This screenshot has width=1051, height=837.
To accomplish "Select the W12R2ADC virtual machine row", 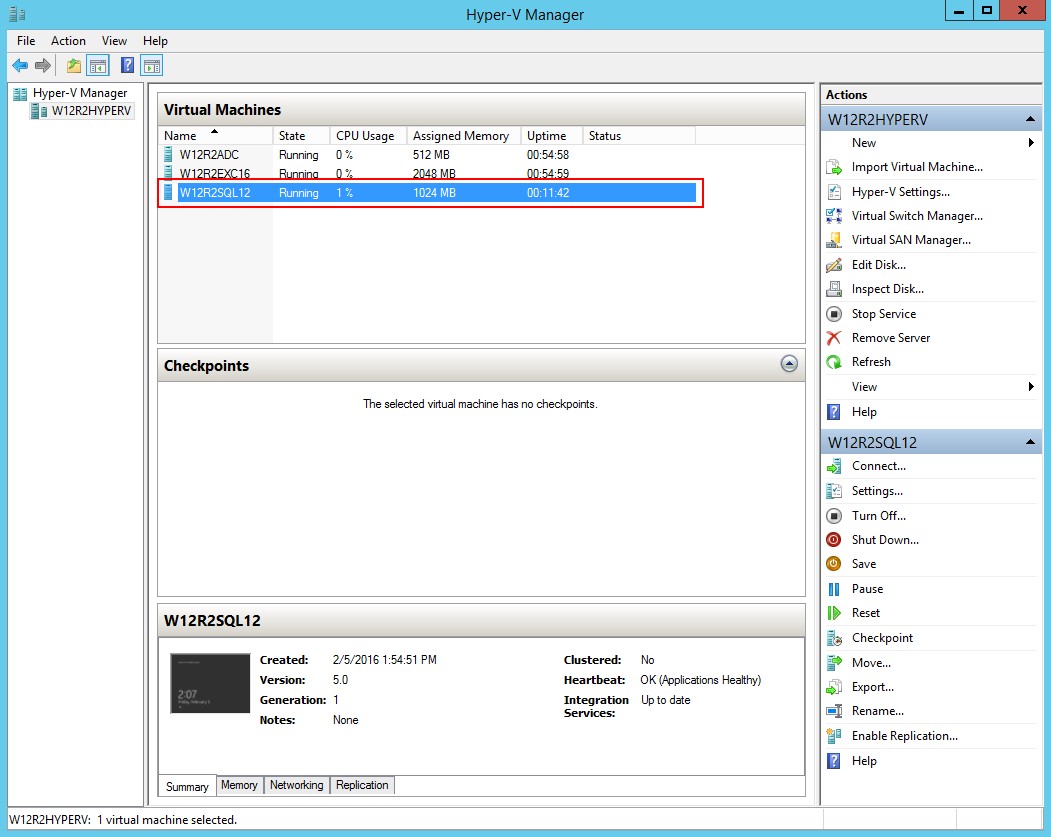I will [429, 155].
